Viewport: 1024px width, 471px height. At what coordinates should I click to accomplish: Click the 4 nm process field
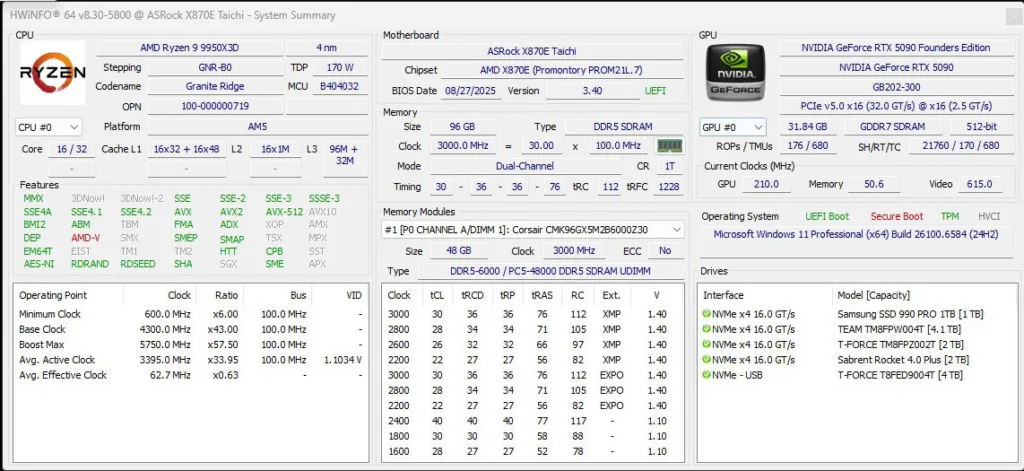pyautogui.click(x=327, y=48)
